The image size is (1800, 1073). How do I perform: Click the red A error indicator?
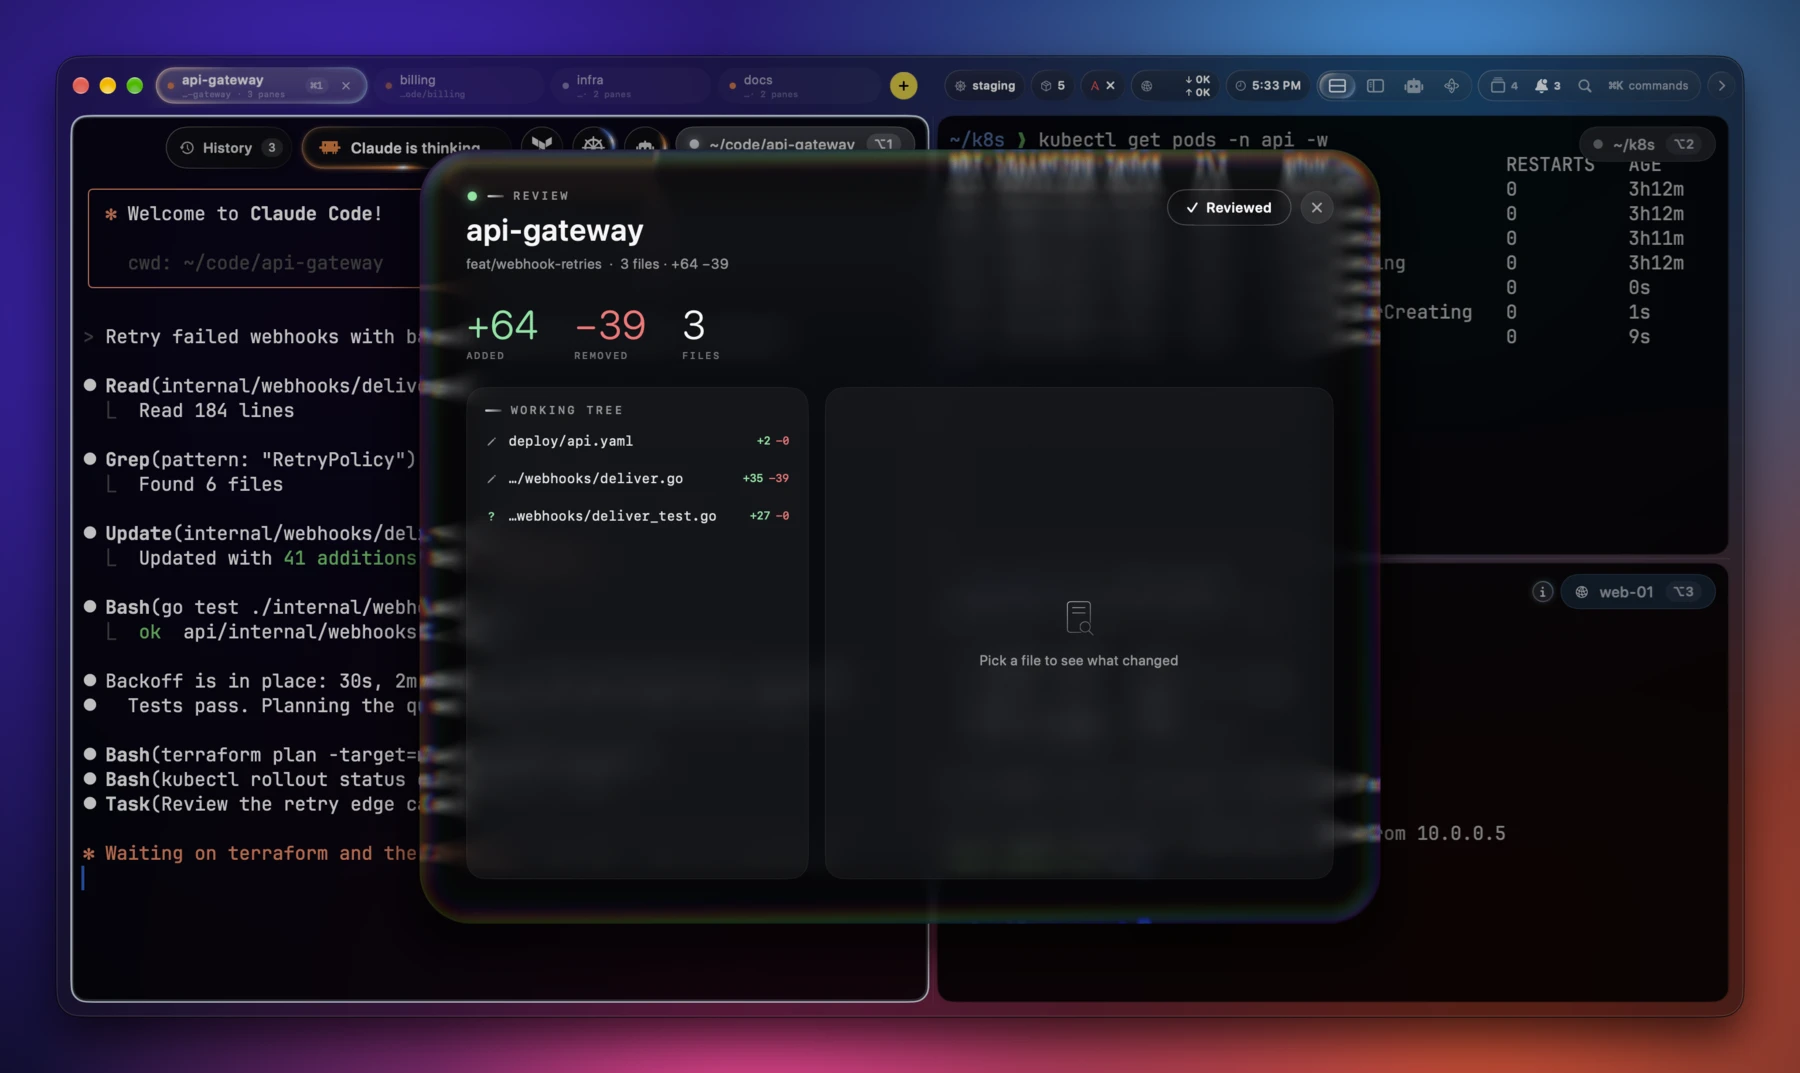1102,86
